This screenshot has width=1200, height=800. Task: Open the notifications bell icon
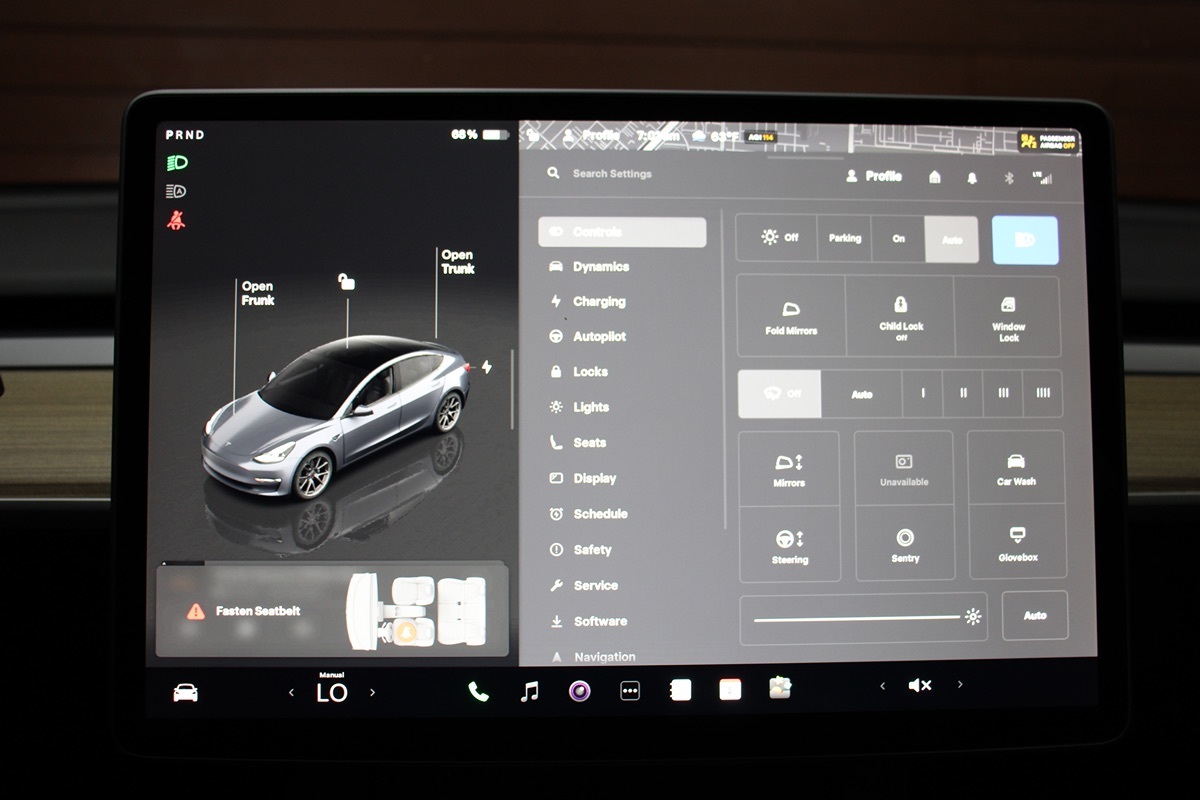tap(972, 178)
